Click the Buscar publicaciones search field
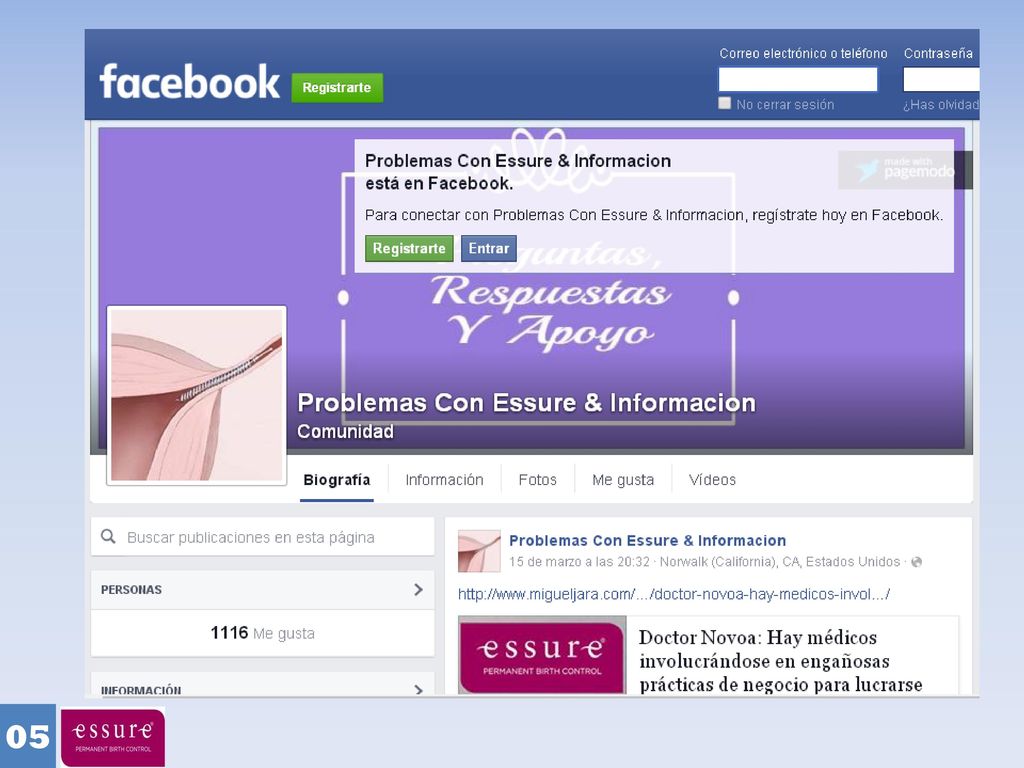1024x768 pixels. coord(263,537)
